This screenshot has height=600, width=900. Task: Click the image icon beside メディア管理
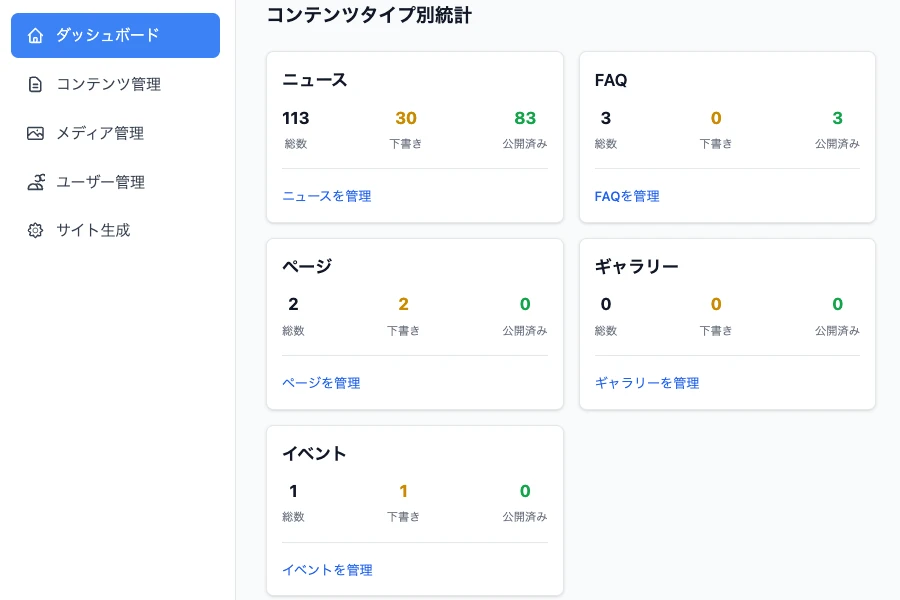pyautogui.click(x=34, y=133)
